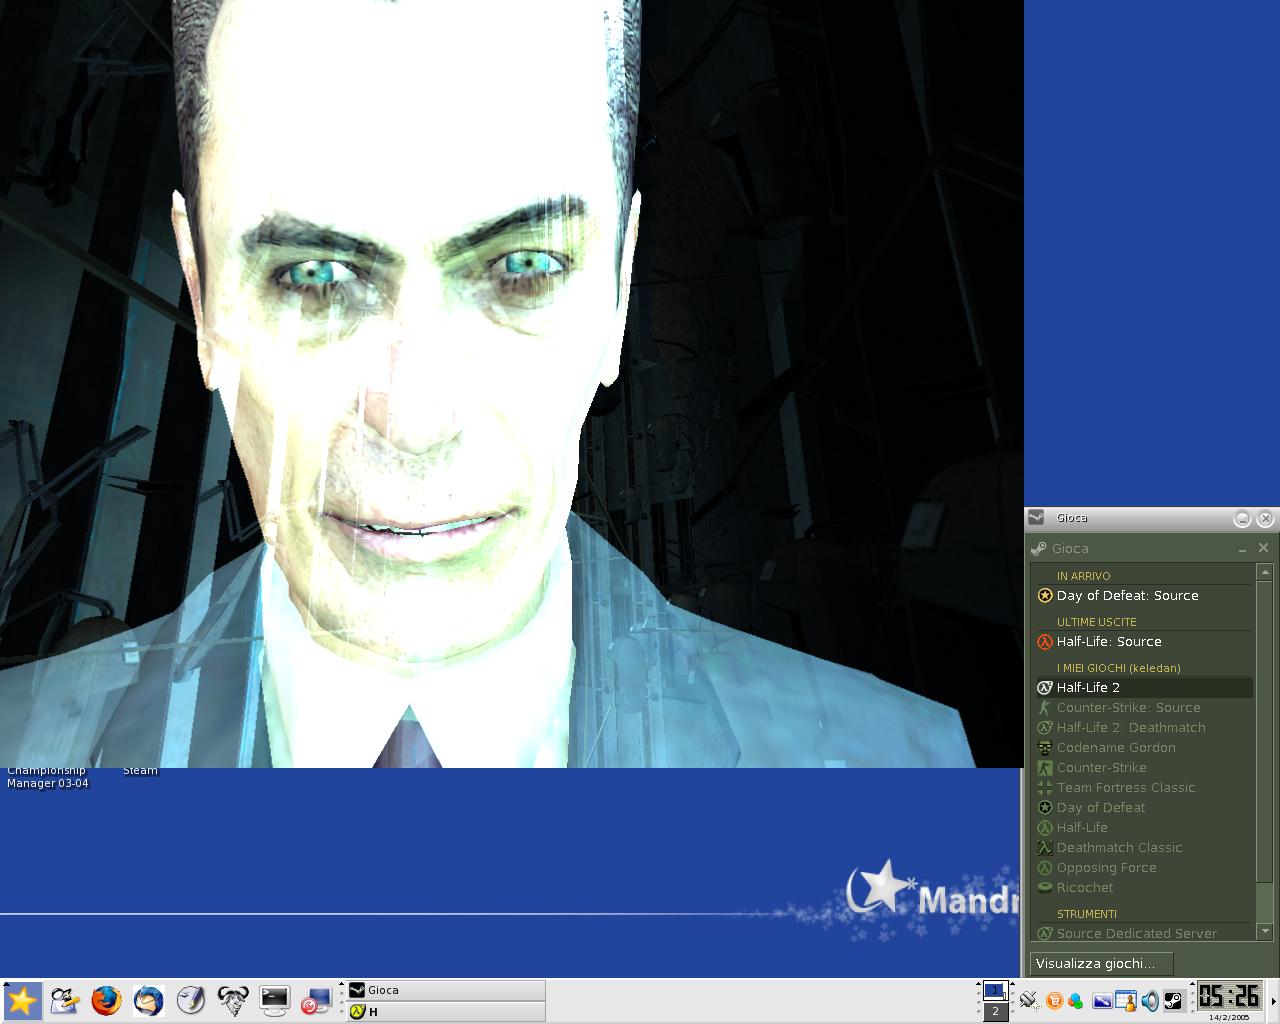Click the Team Fortress Classic crosshair icon
The image size is (1280, 1024).
pos(1045,787)
